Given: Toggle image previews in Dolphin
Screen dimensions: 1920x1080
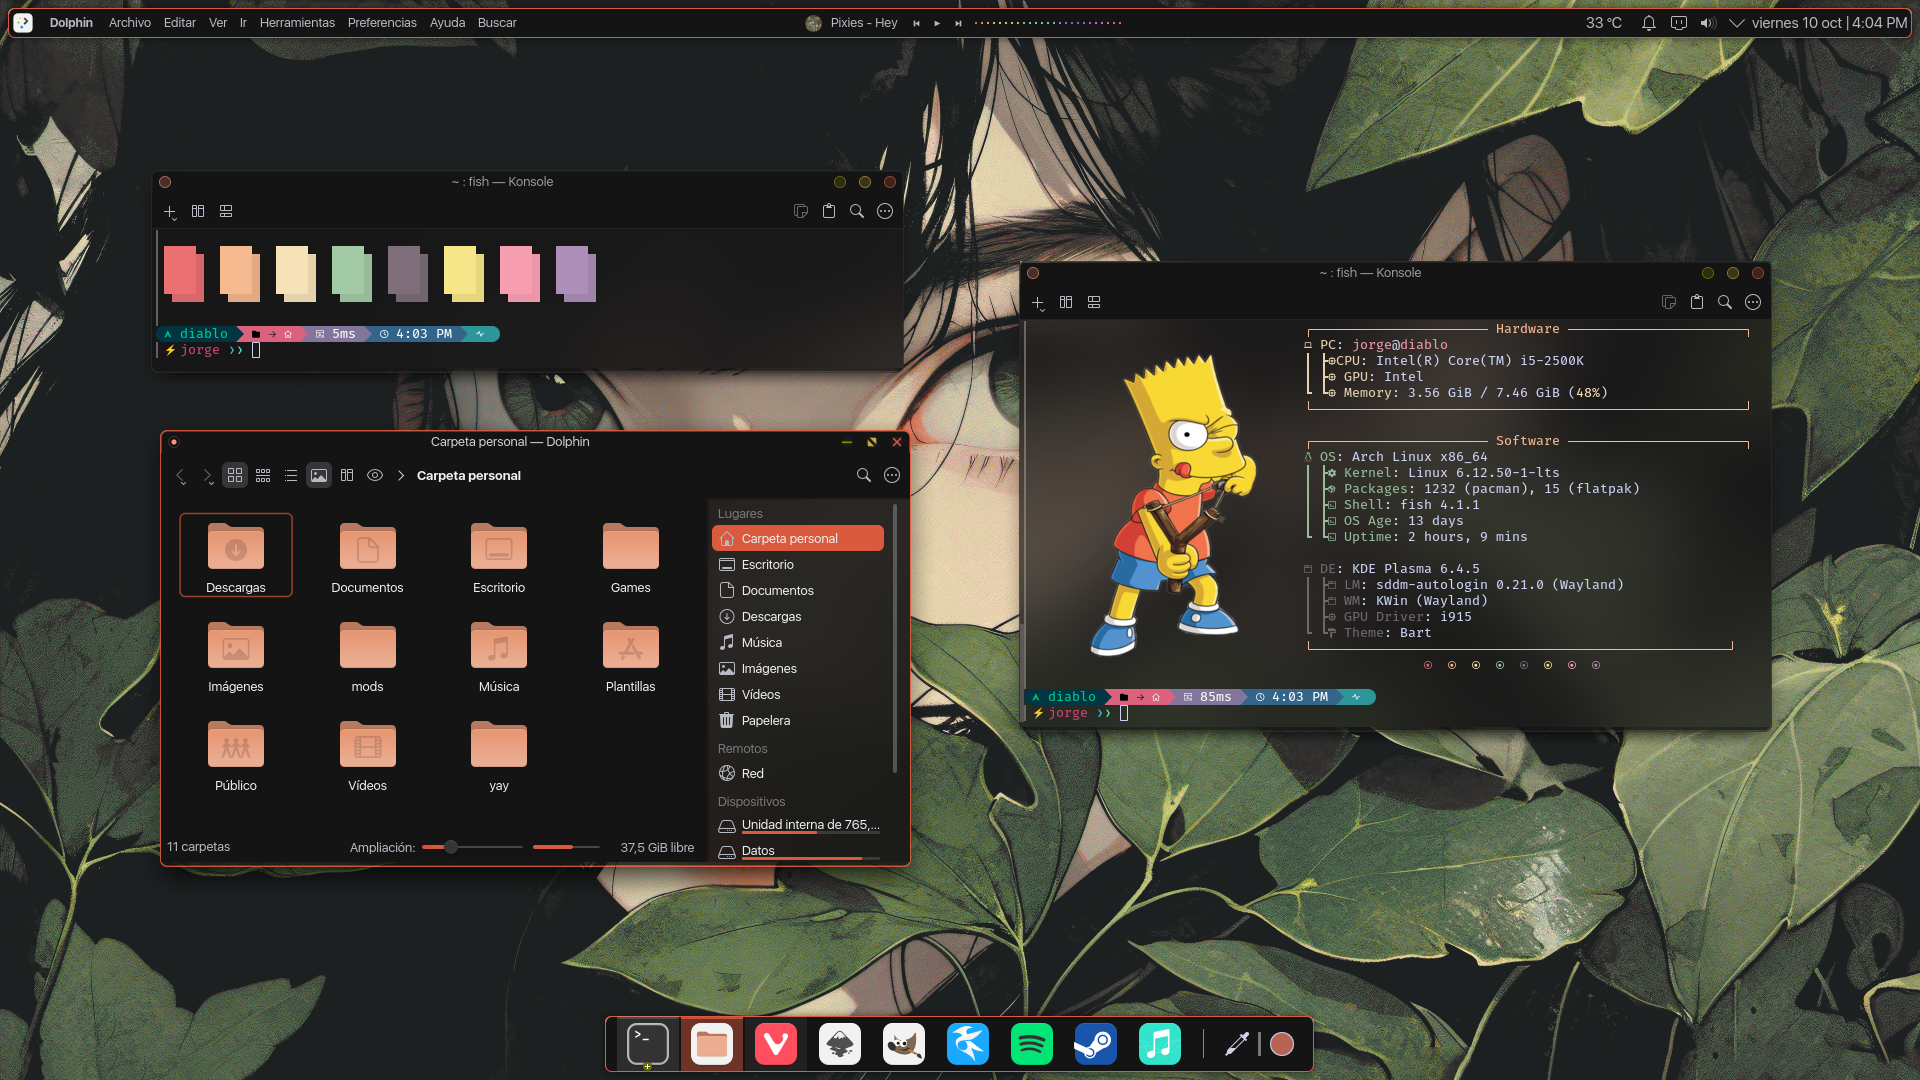Looking at the screenshot, I should (x=319, y=475).
